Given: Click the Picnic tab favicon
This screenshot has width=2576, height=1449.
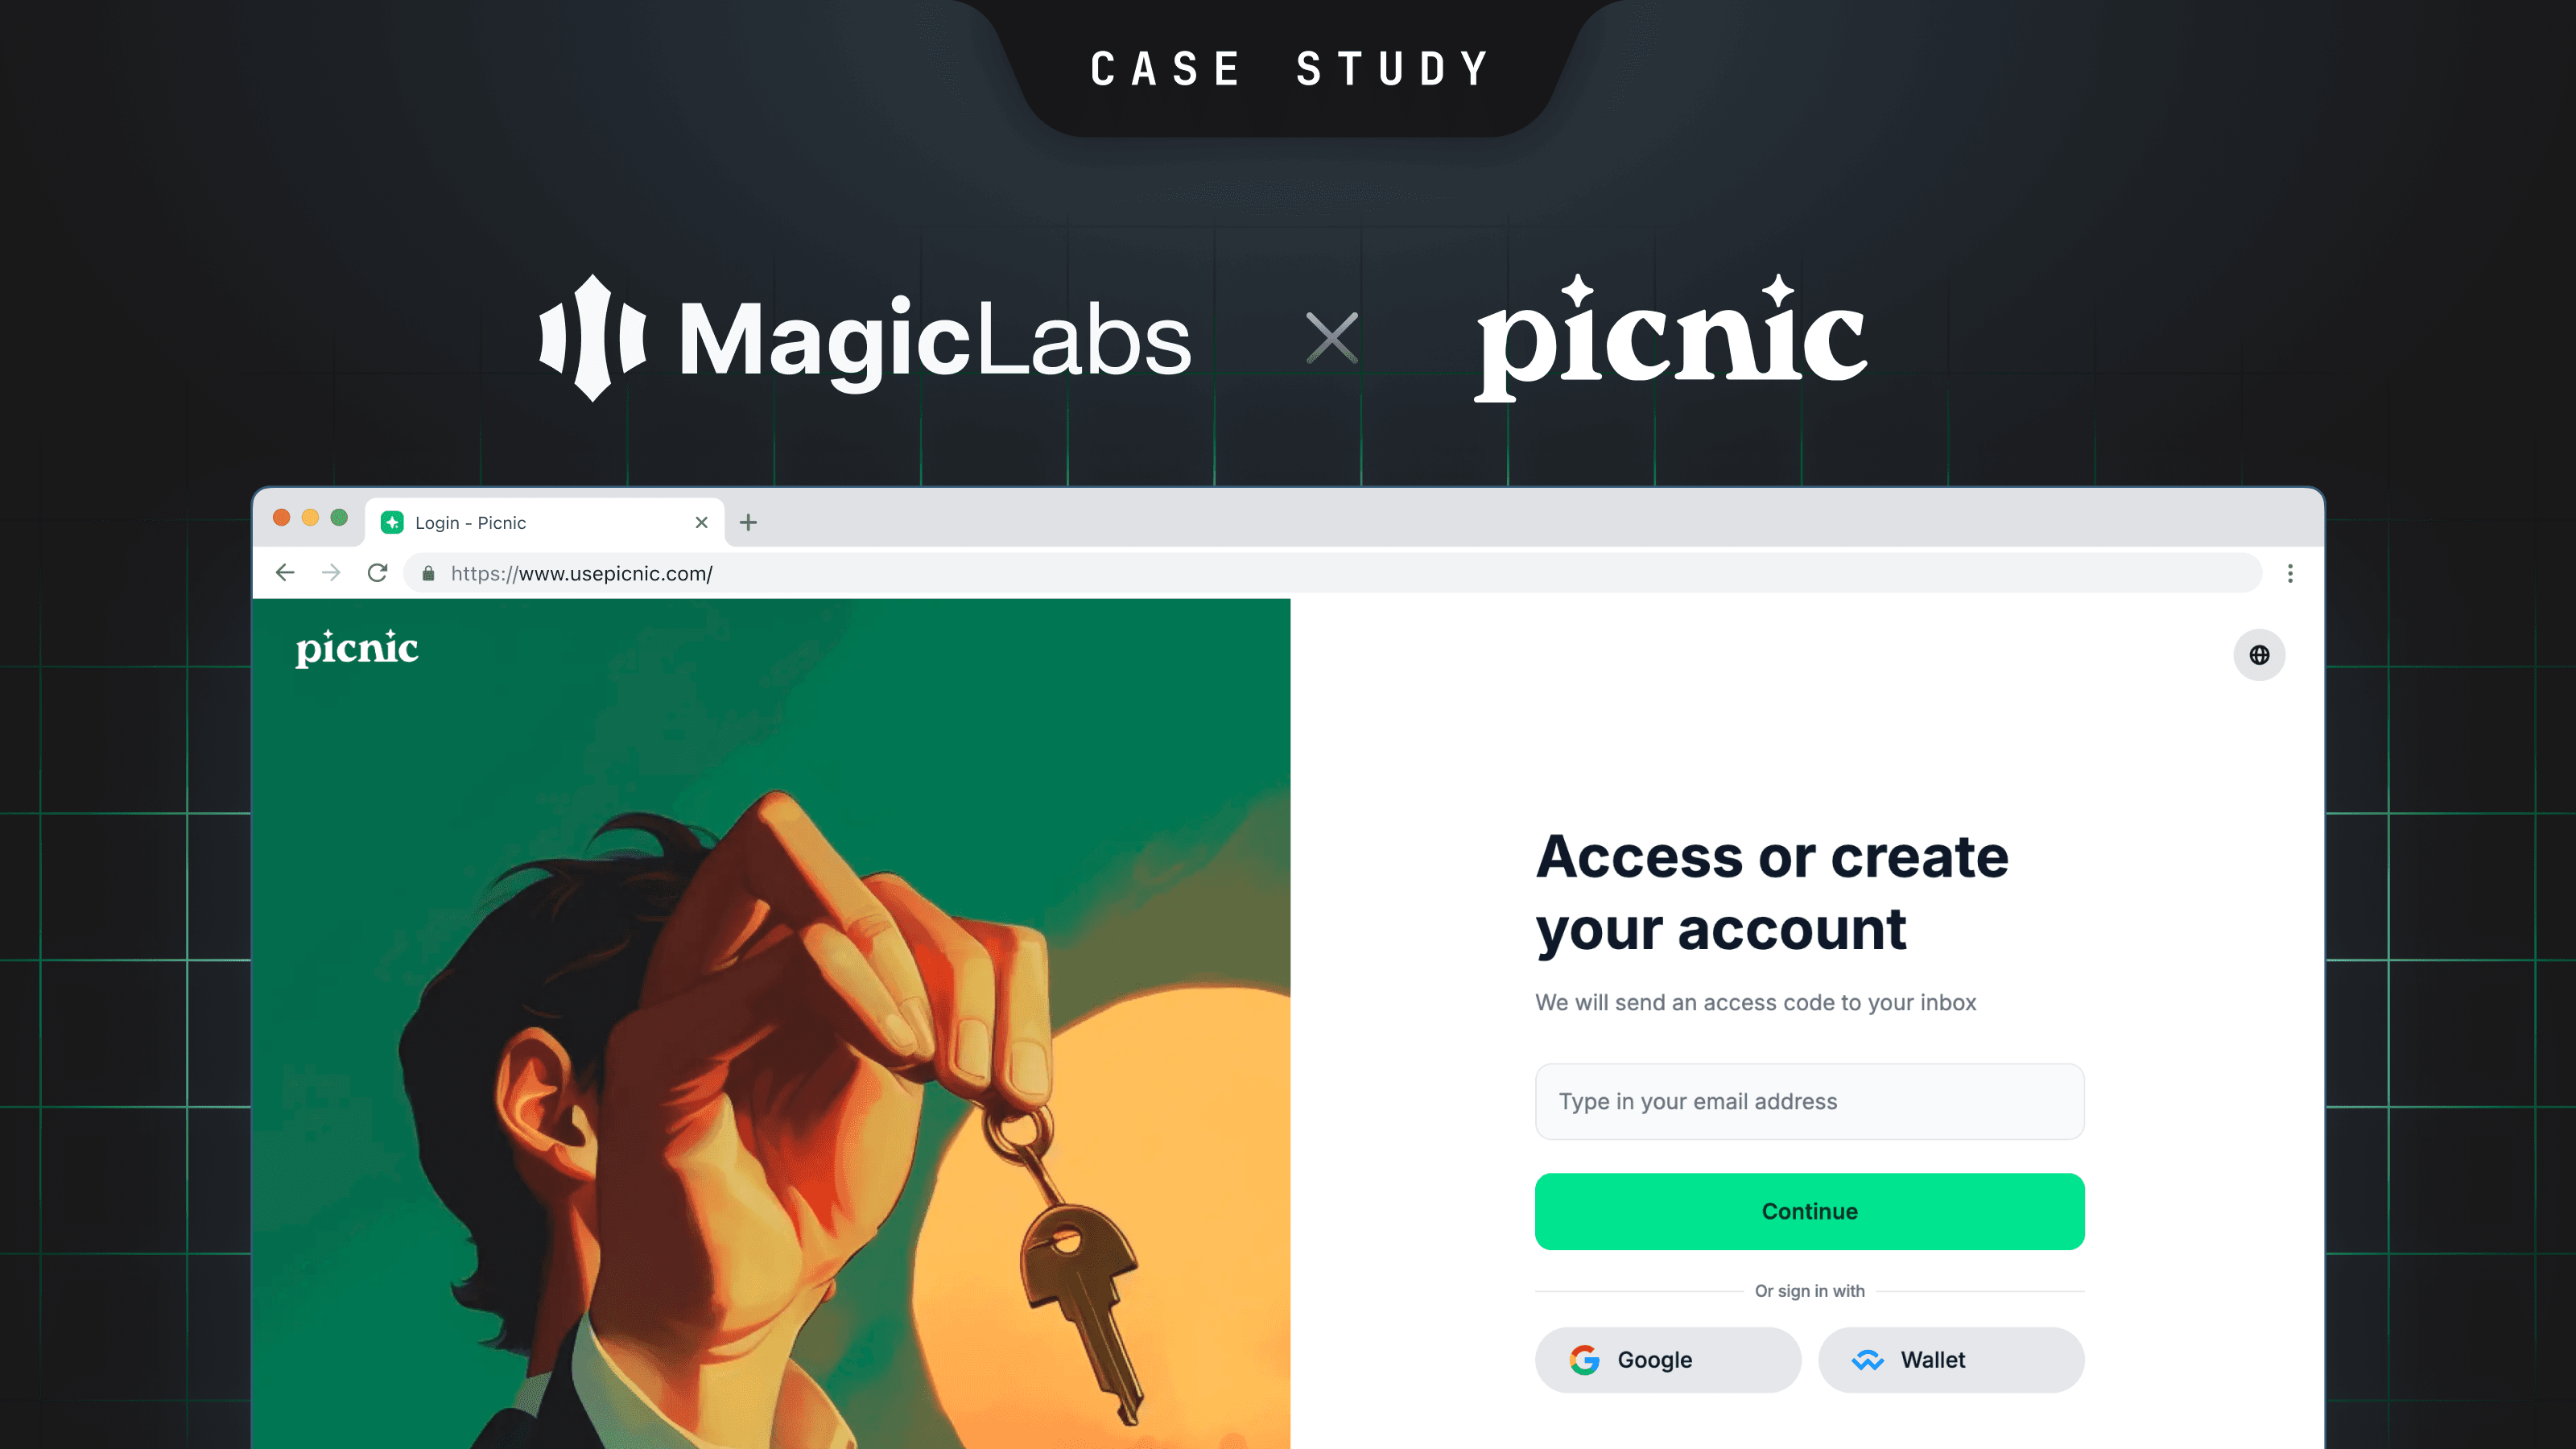Looking at the screenshot, I should click(x=392, y=522).
